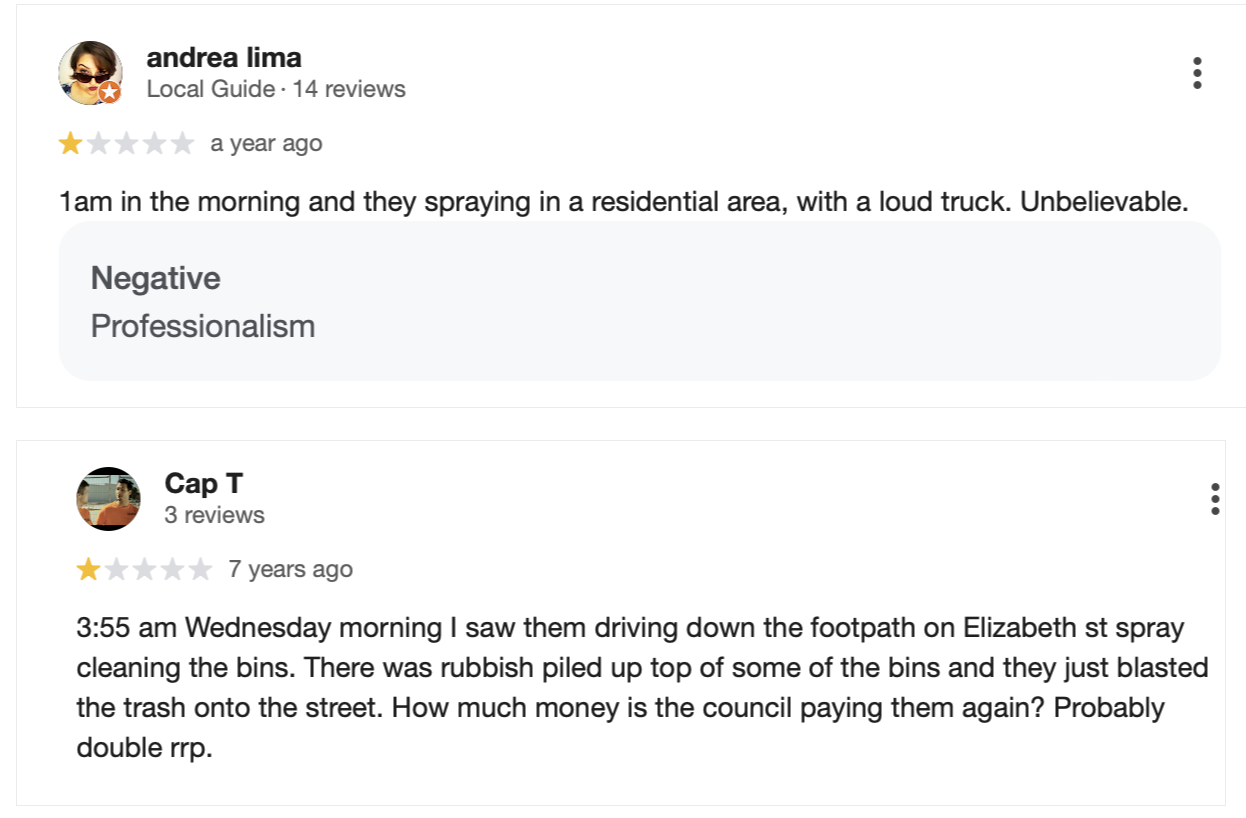
Task: Click the "3 reviews" count under Cap T
Action: [215, 515]
